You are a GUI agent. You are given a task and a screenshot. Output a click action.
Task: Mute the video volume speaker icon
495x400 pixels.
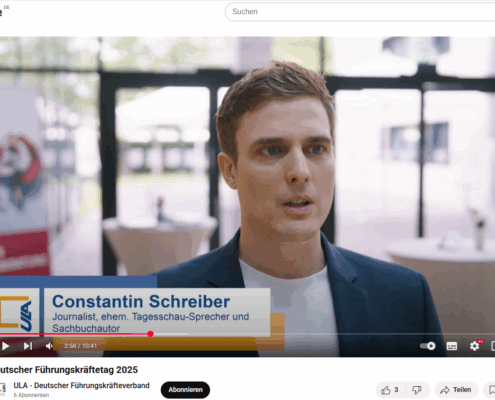[49, 346]
